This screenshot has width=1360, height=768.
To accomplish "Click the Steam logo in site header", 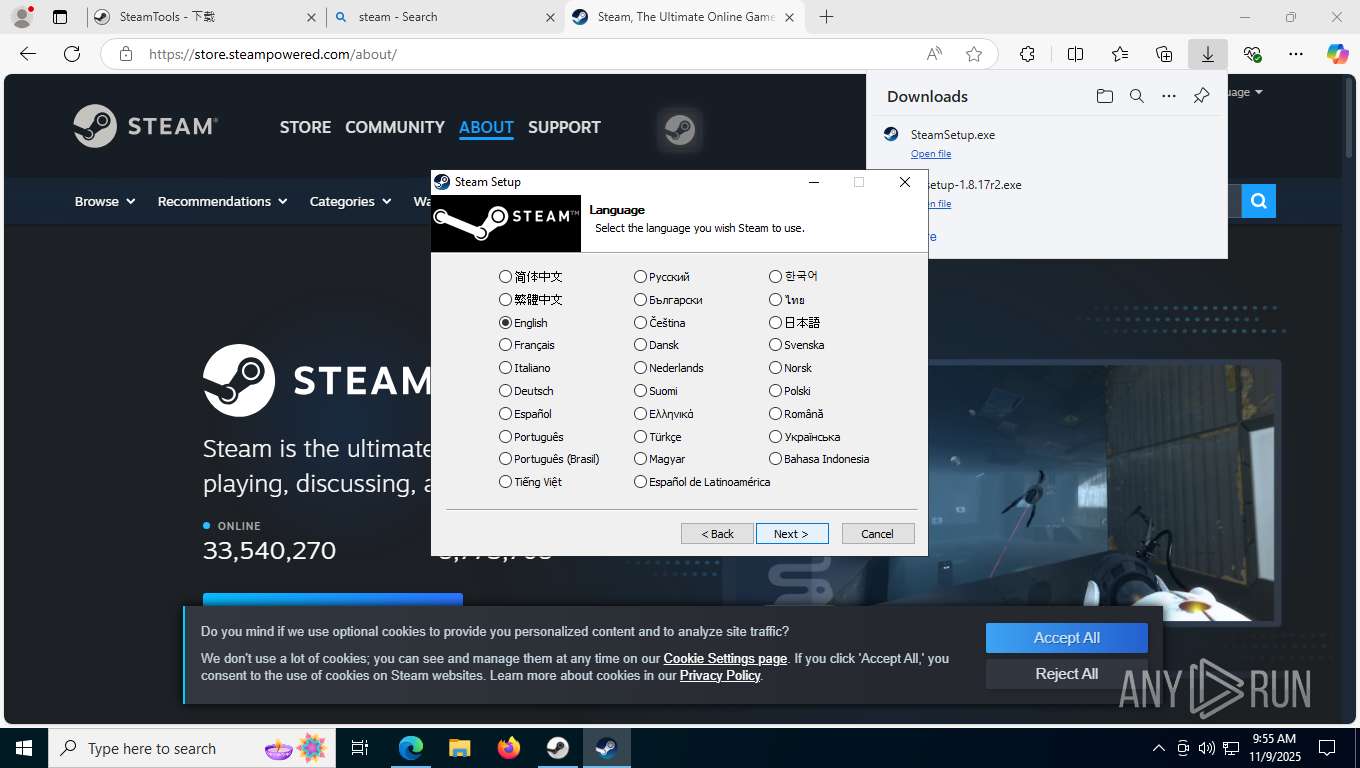I will pos(146,126).
